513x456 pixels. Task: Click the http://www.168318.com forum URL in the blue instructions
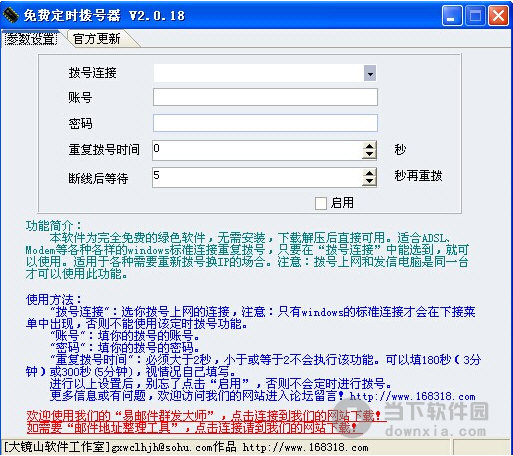click(x=412, y=397)
